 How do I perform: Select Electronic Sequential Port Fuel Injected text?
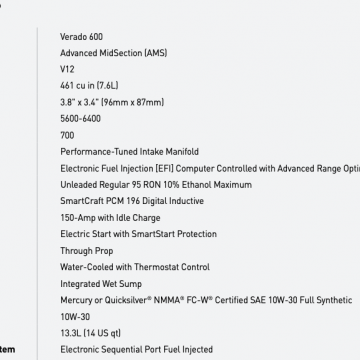136,350
